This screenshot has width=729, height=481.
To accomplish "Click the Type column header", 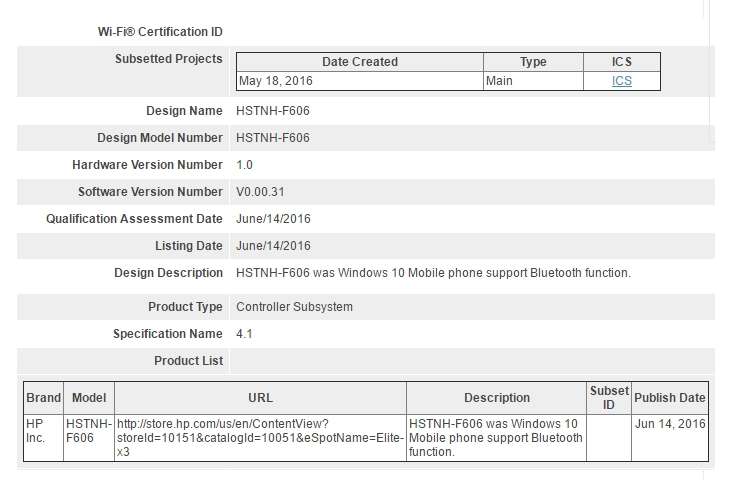I will tap(533, 62).
